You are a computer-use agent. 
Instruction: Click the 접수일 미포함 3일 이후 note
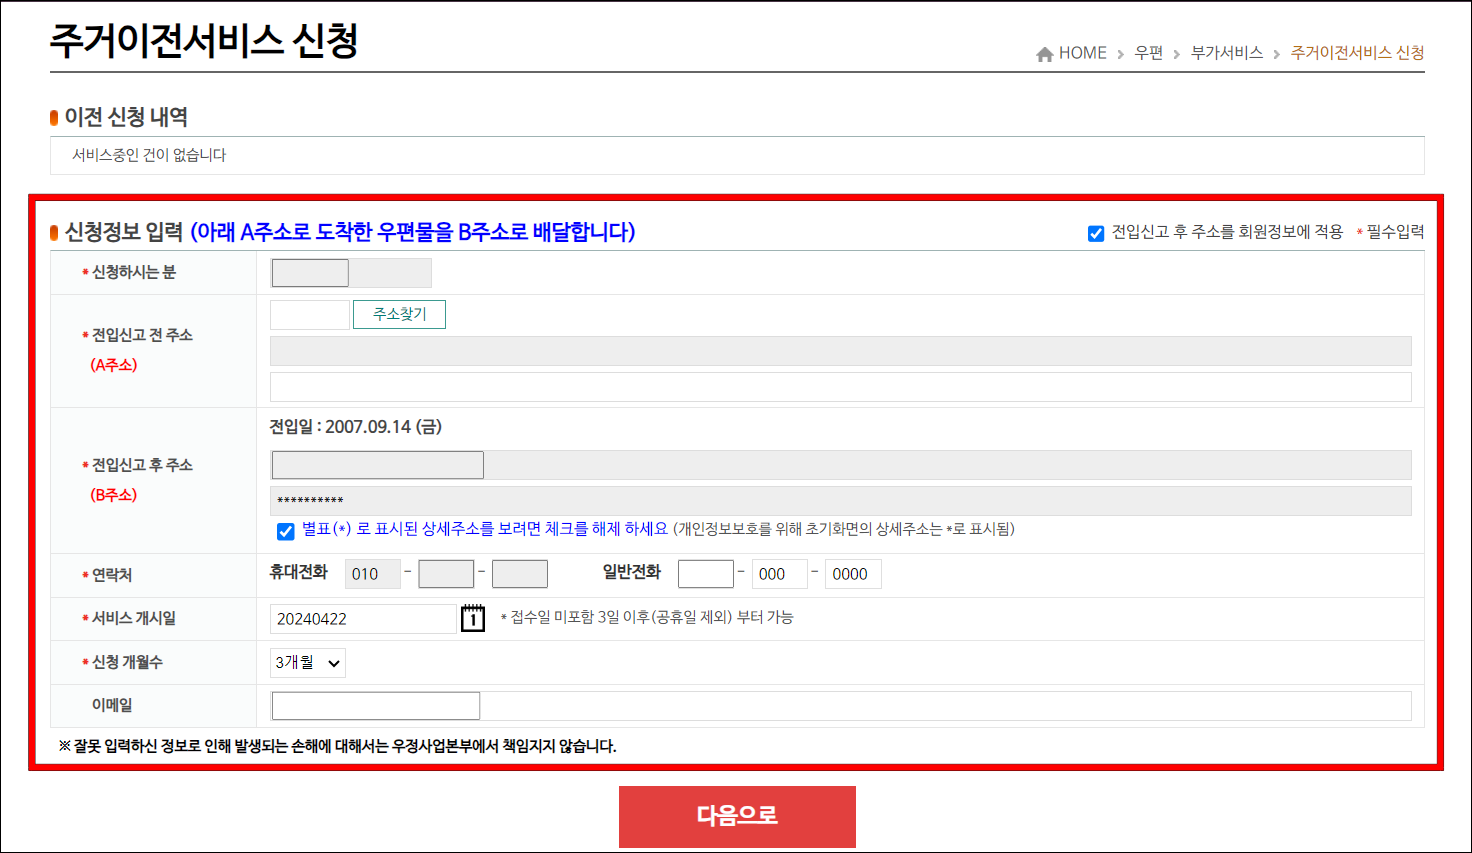tap(647, 618)
